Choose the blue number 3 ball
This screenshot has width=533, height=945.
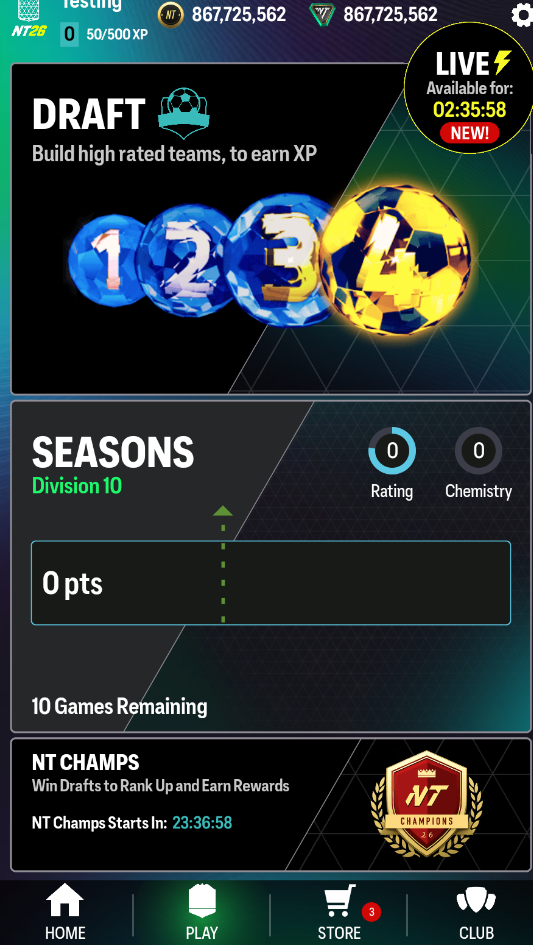coord(280,260)
